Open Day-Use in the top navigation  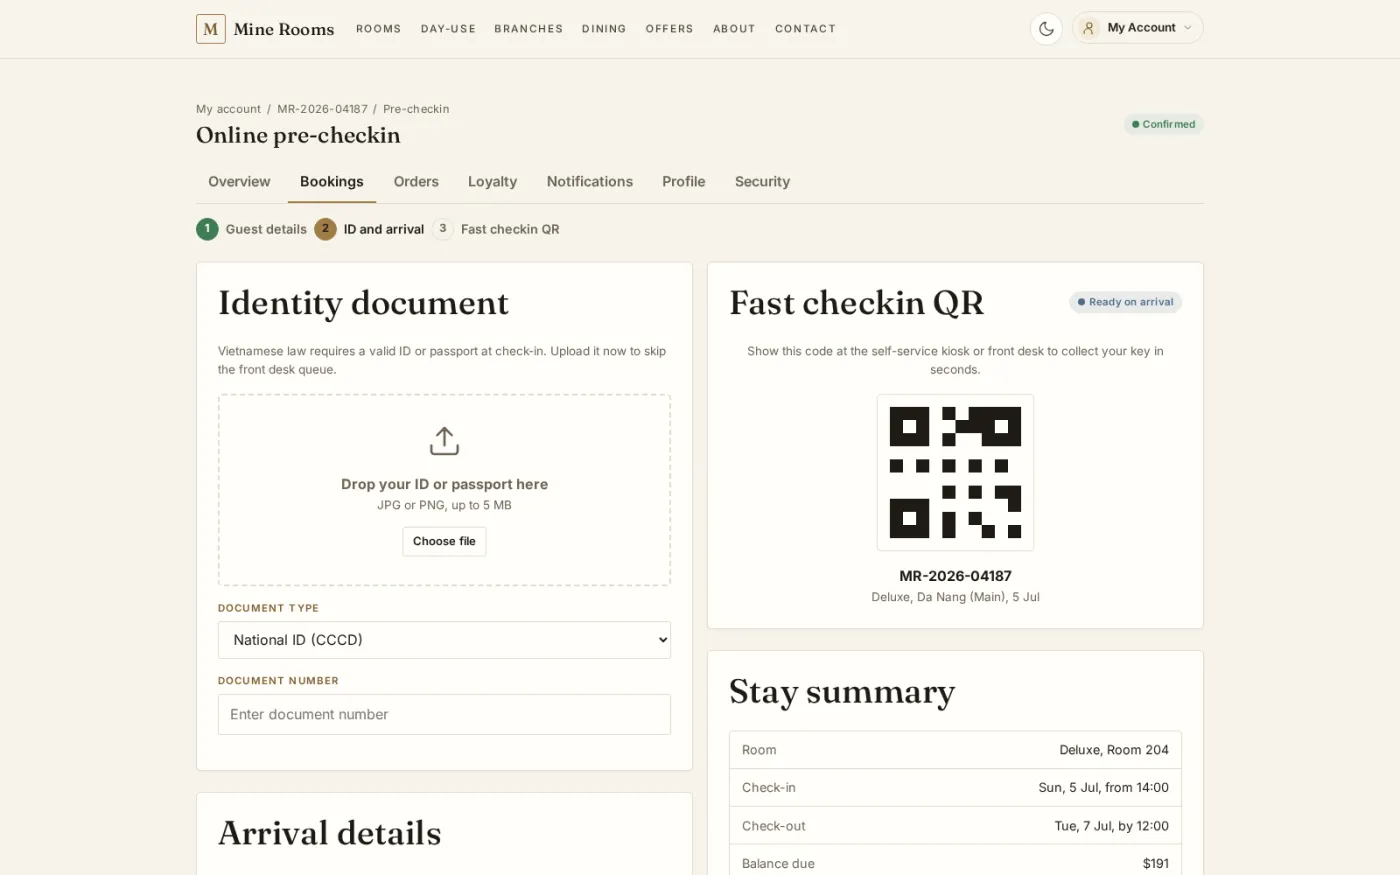[x=448, y=29]
